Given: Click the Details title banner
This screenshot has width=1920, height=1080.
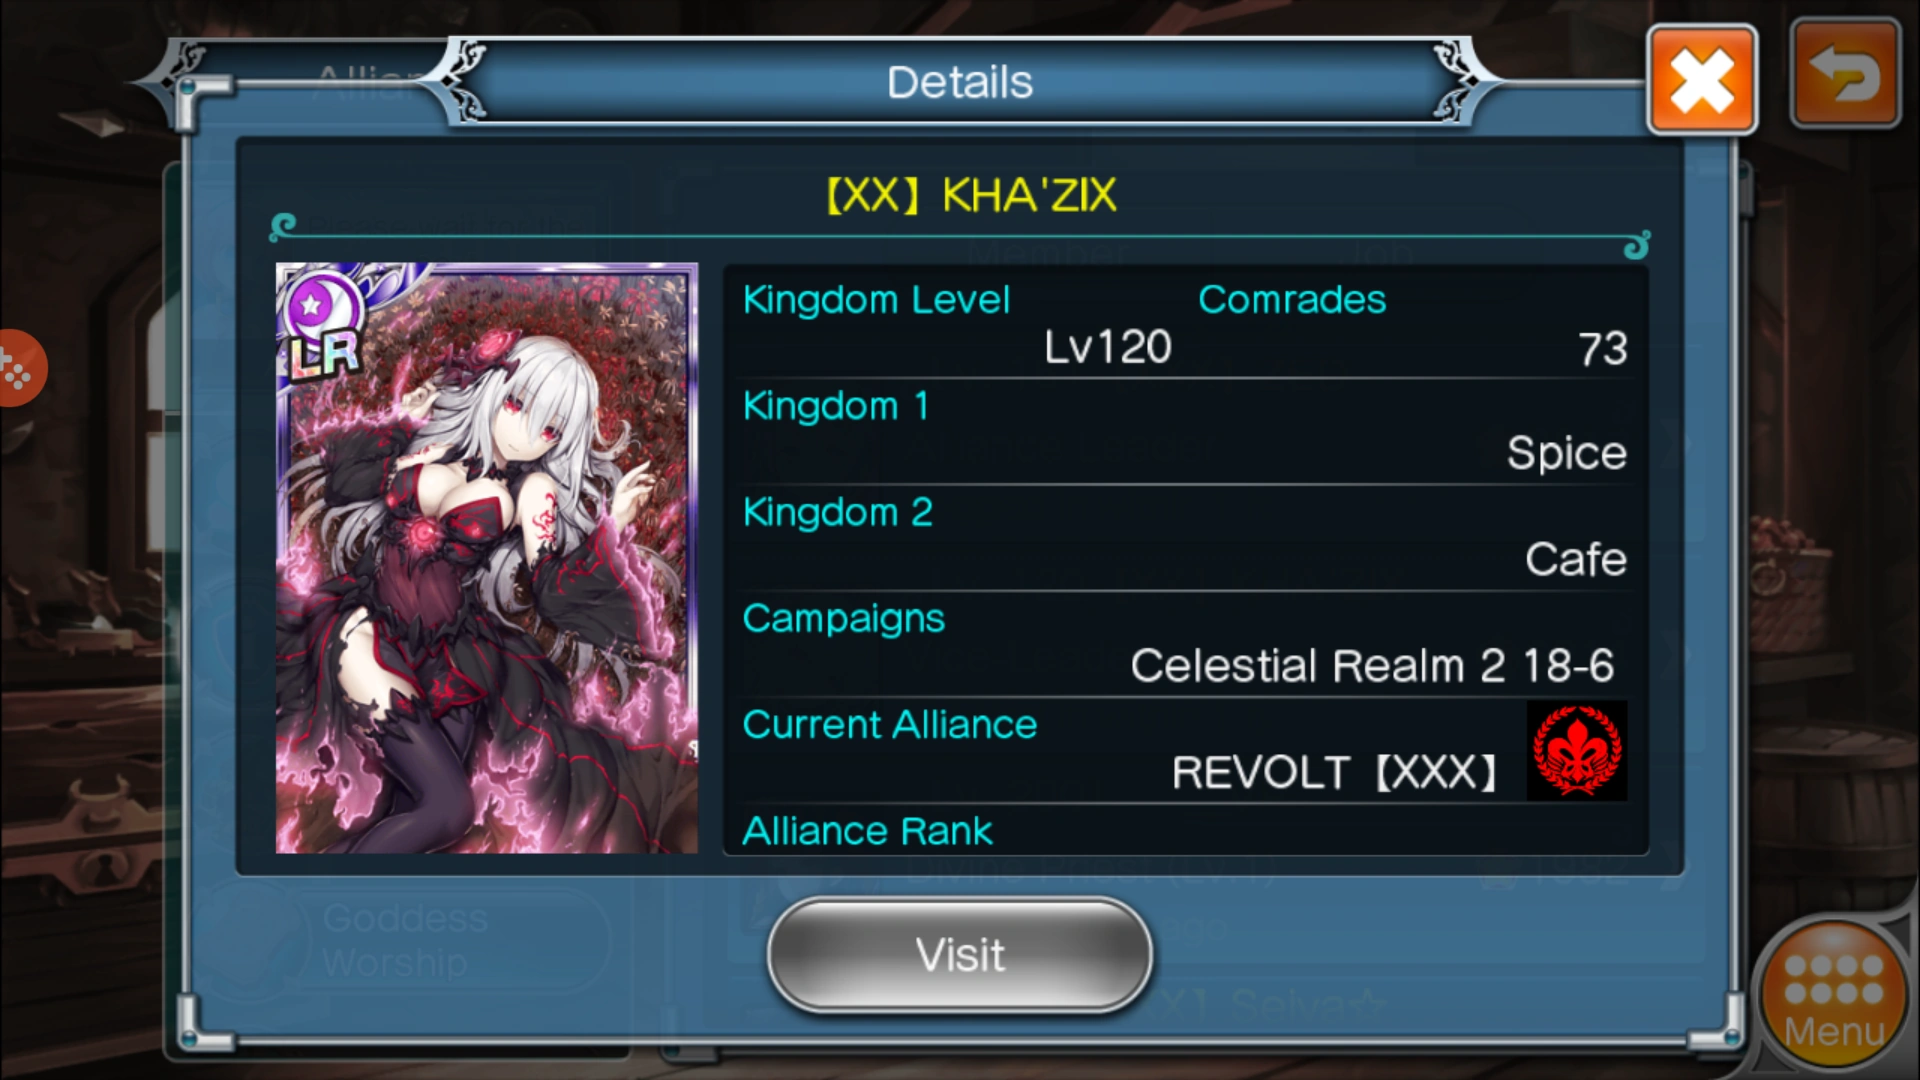Looking at the screenshot, I should pyautogui.click(x=960, y=82).
